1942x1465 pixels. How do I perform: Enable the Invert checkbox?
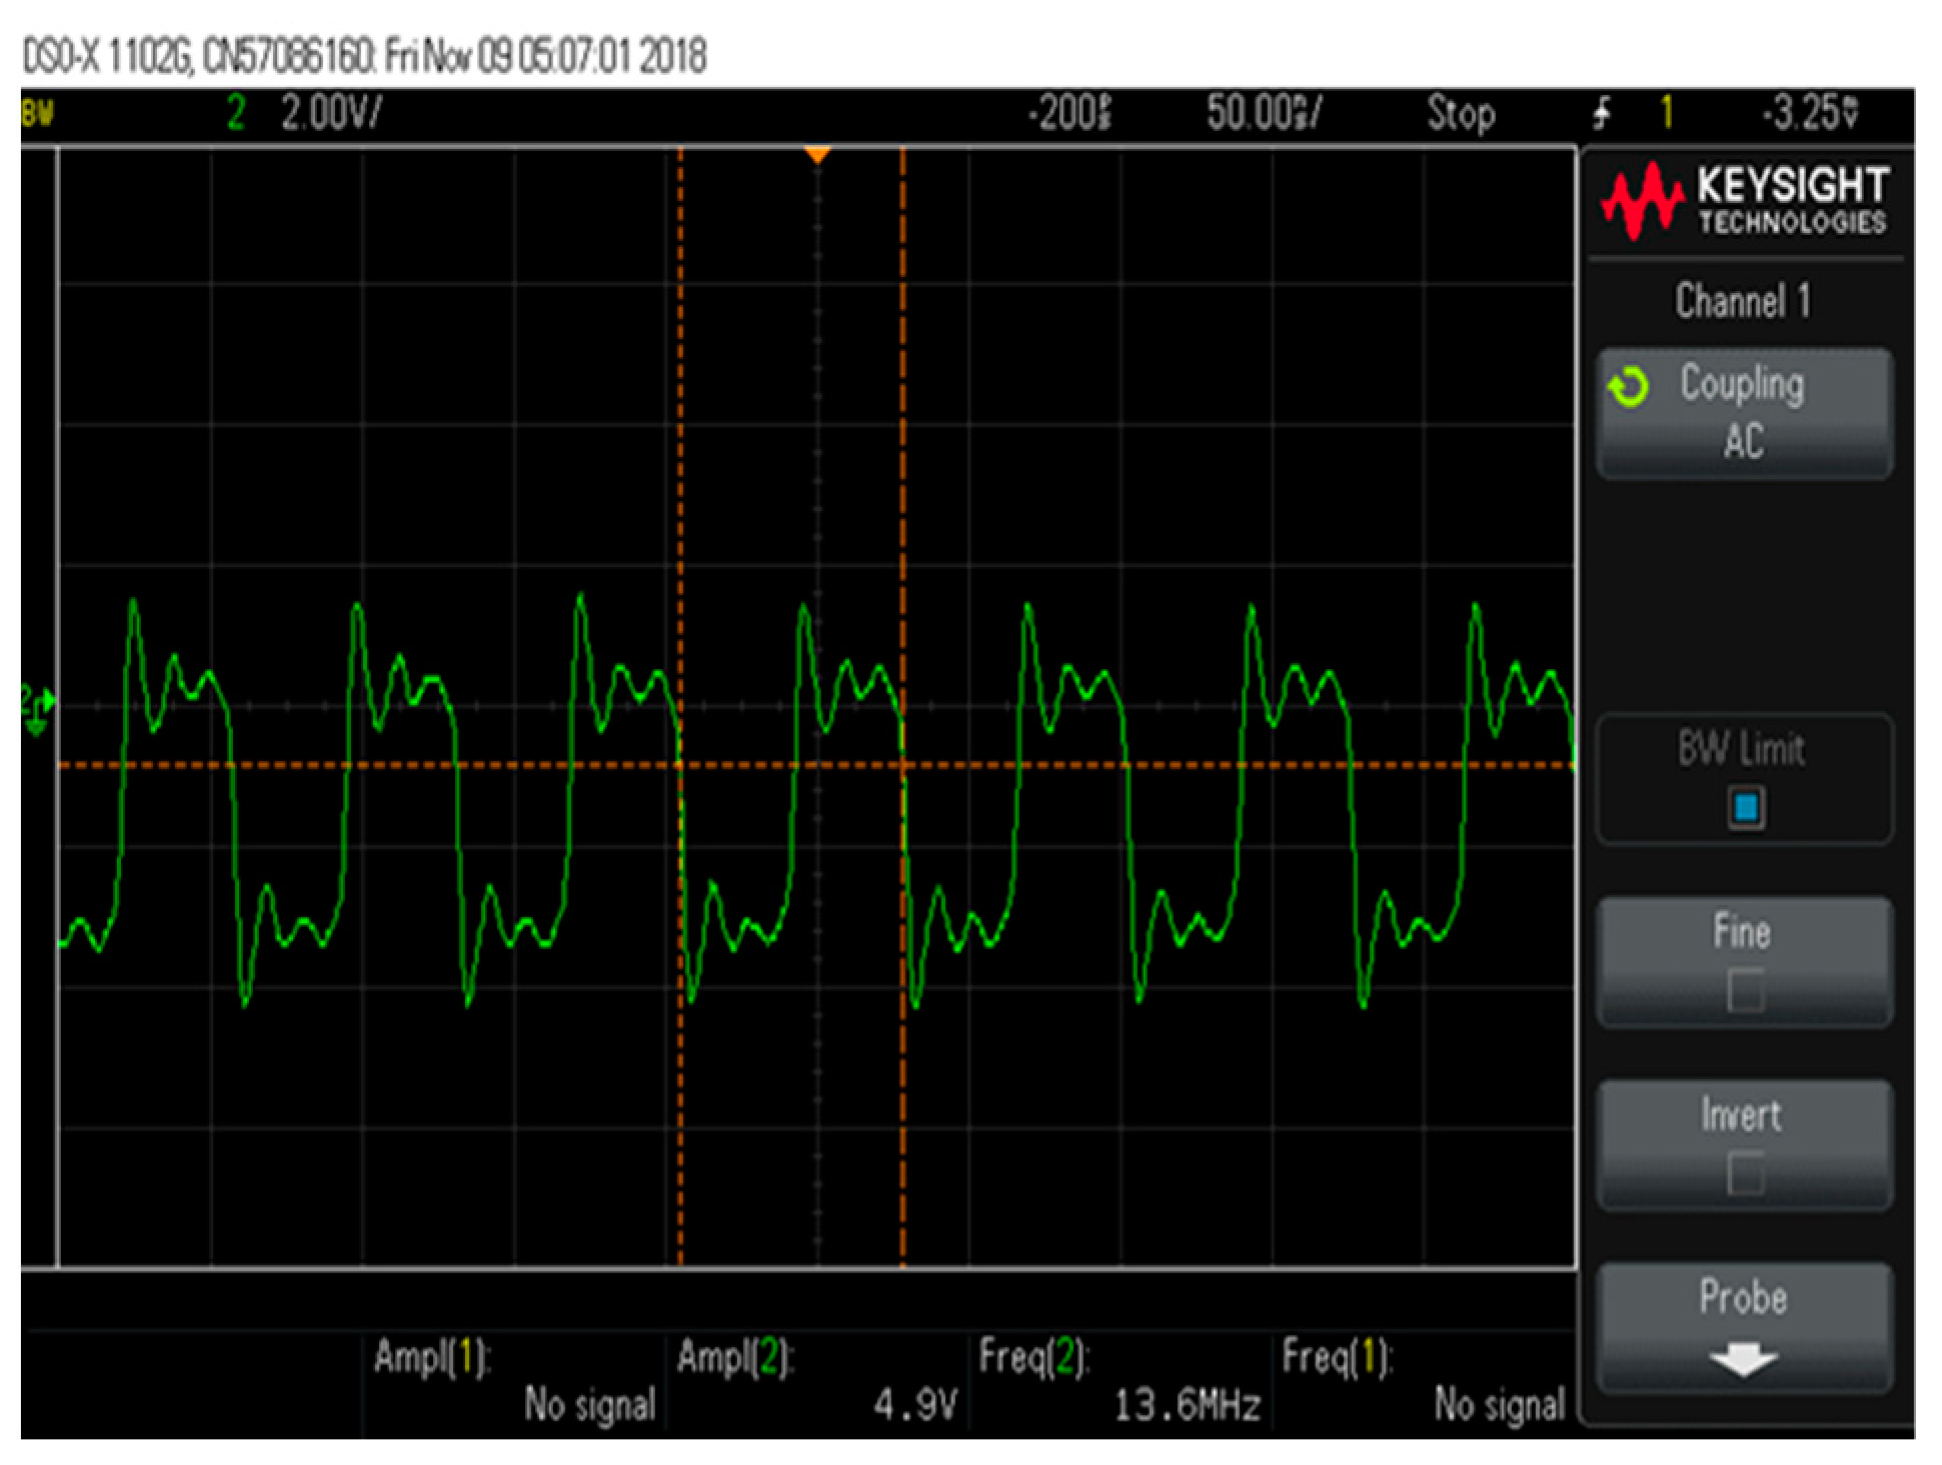[1745, 1174]
